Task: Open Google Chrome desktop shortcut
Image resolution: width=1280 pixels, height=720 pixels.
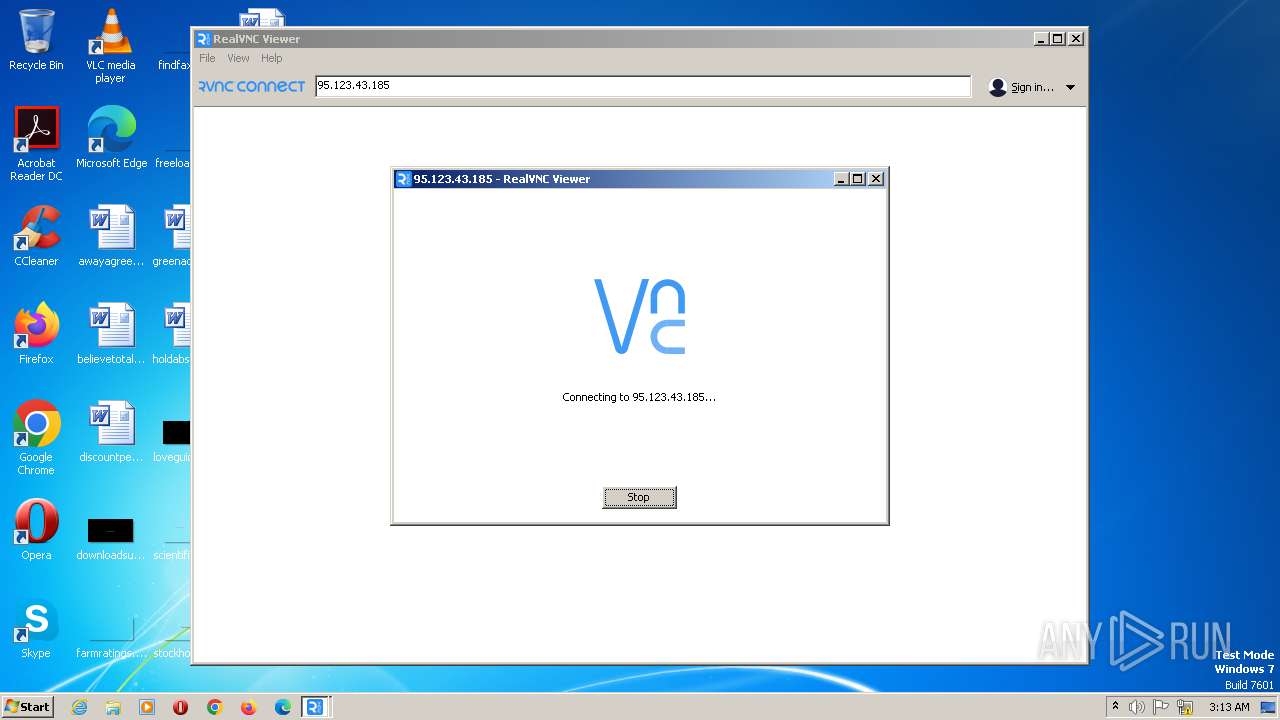Action: [36, 438]
